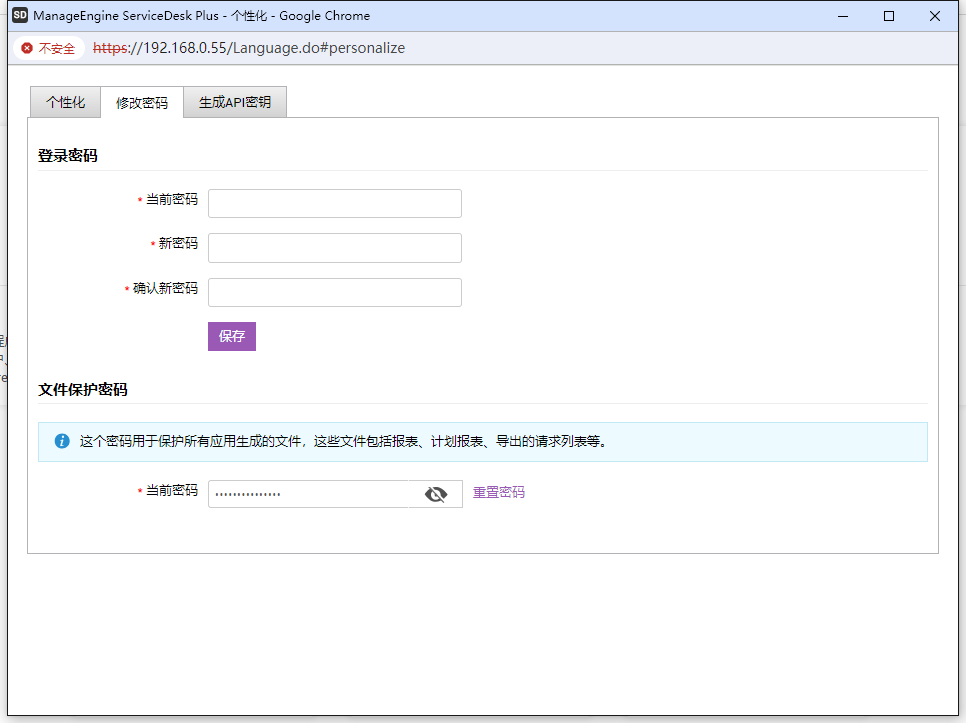Click the 不安全 security warning badge
Viewport: 966px width, 723px height.
(48, 48)
